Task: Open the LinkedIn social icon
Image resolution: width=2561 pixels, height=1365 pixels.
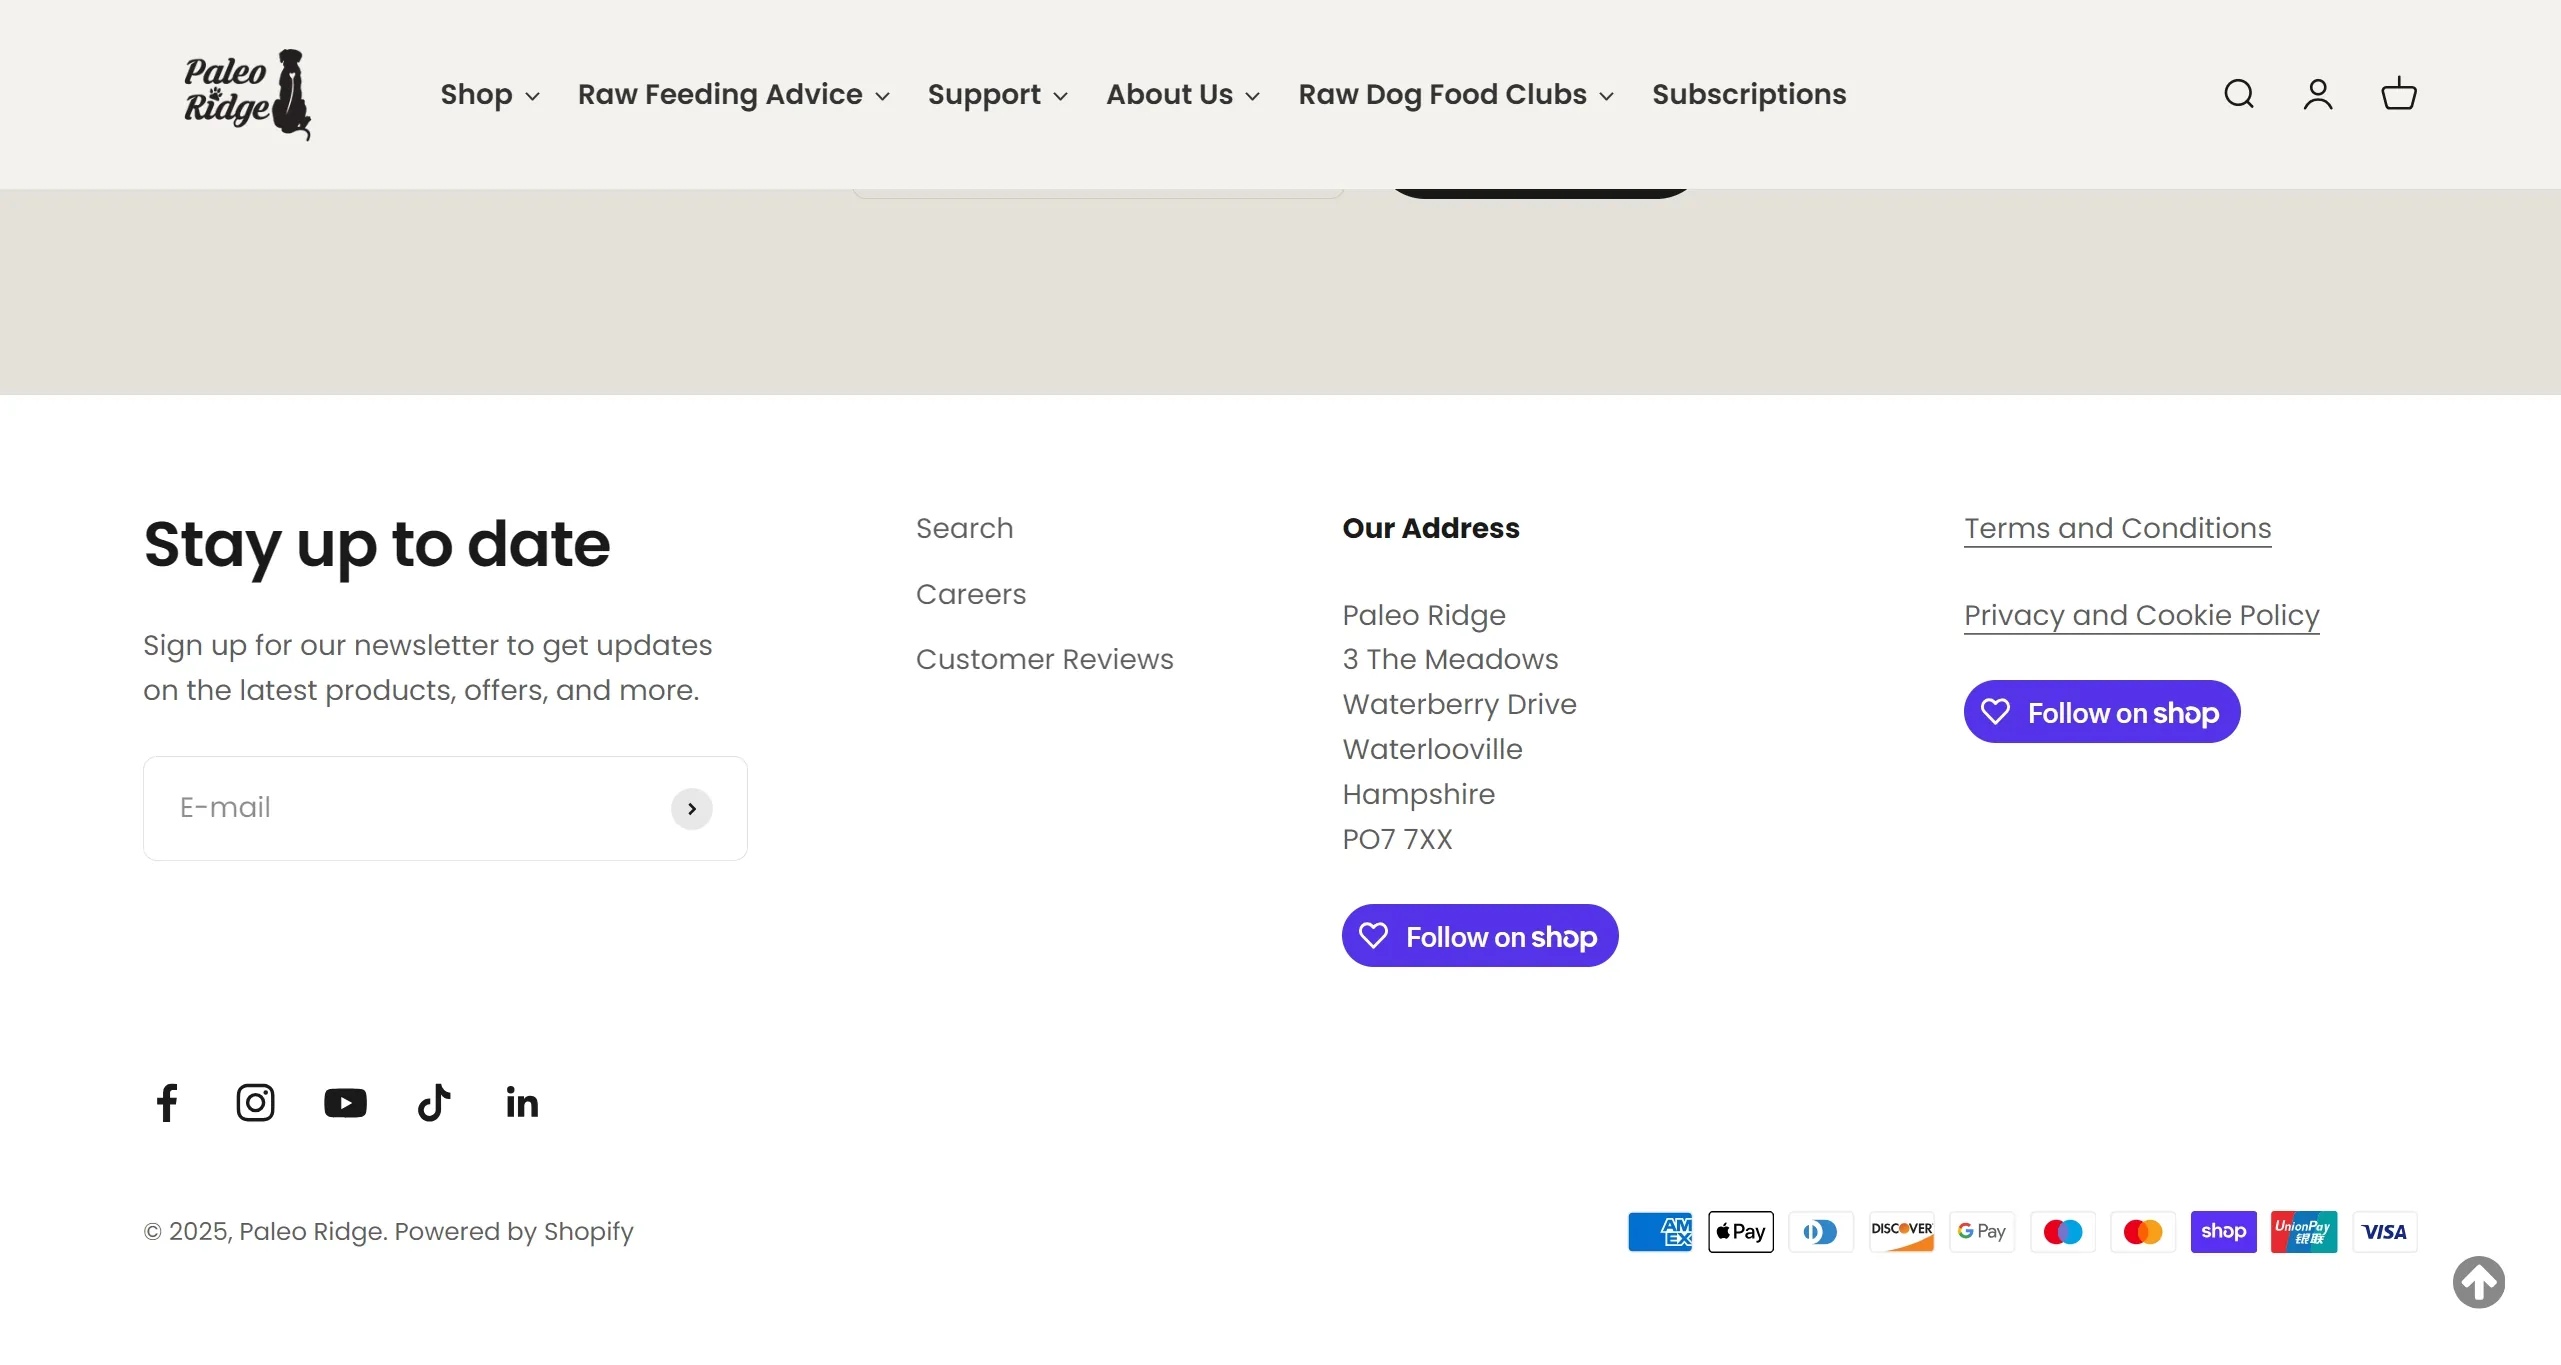Action: [x=522, y=1103]
